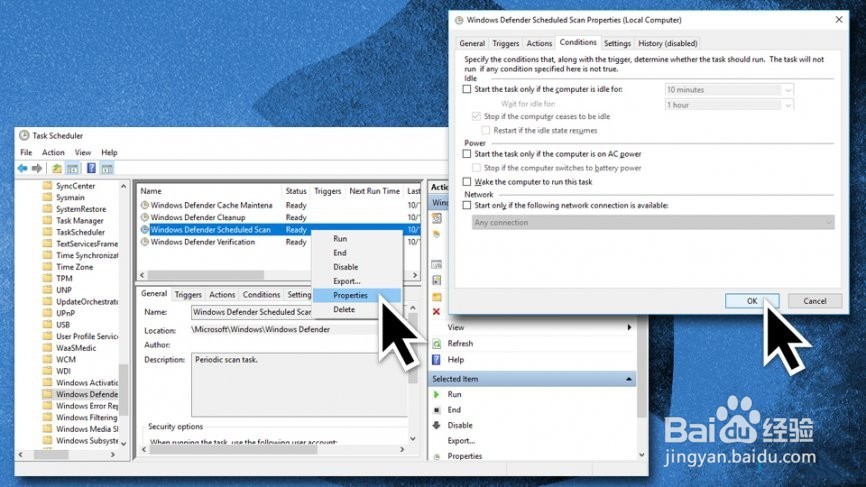This screenshot has width=866, height=487.
Task: Click the Properties icon under Selected Item
Action: [x=436, y=457]
